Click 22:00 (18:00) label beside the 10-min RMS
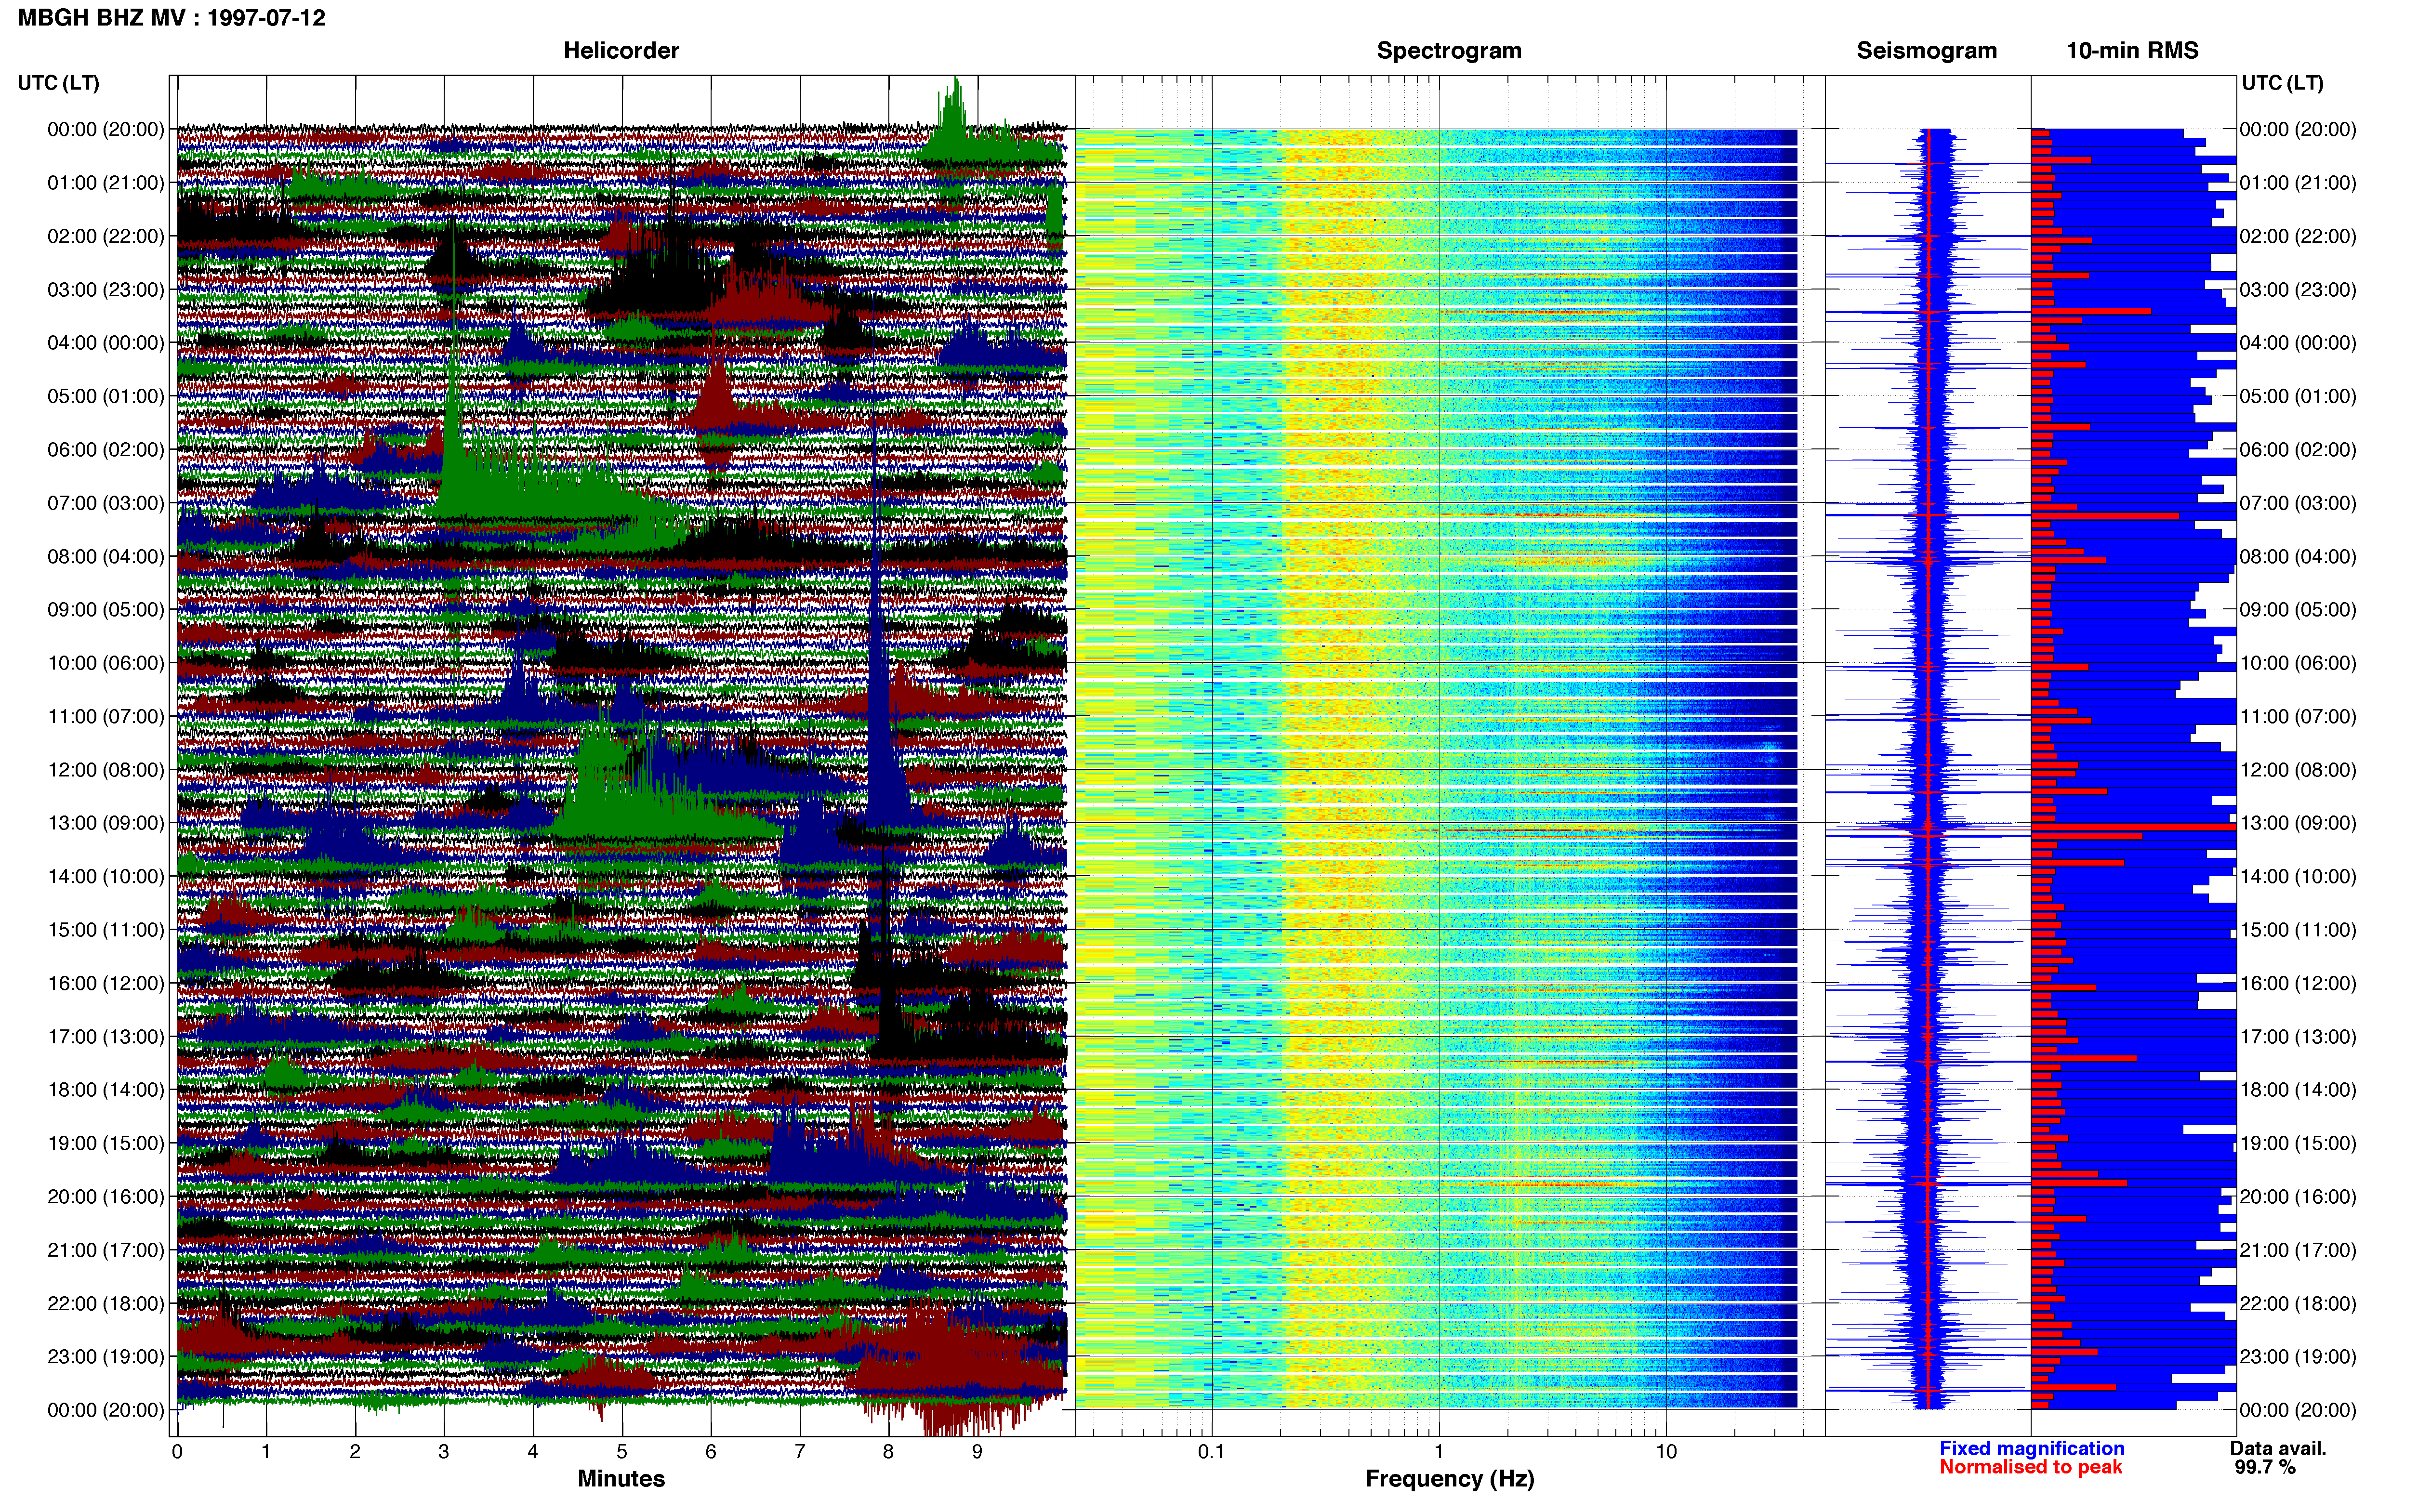 click(2298, 1304)
